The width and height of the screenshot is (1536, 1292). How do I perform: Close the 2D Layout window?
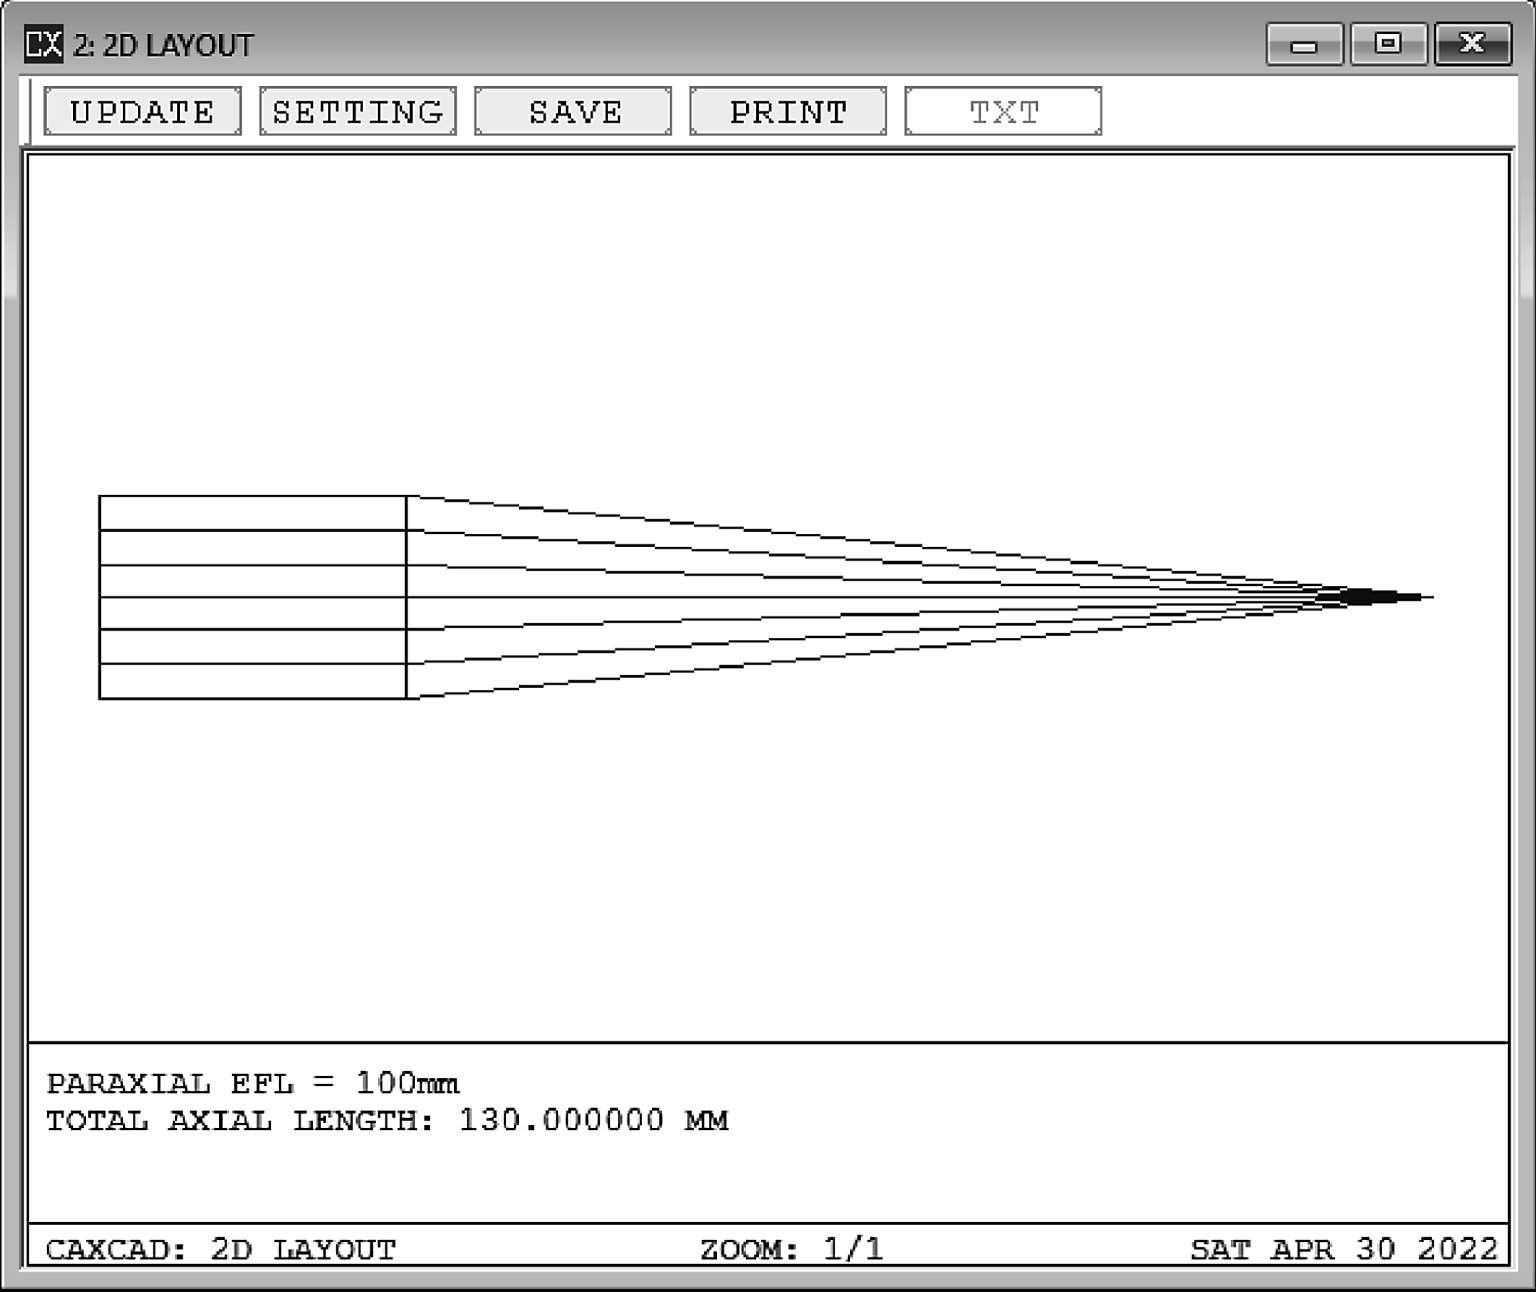pos(1472,44)
